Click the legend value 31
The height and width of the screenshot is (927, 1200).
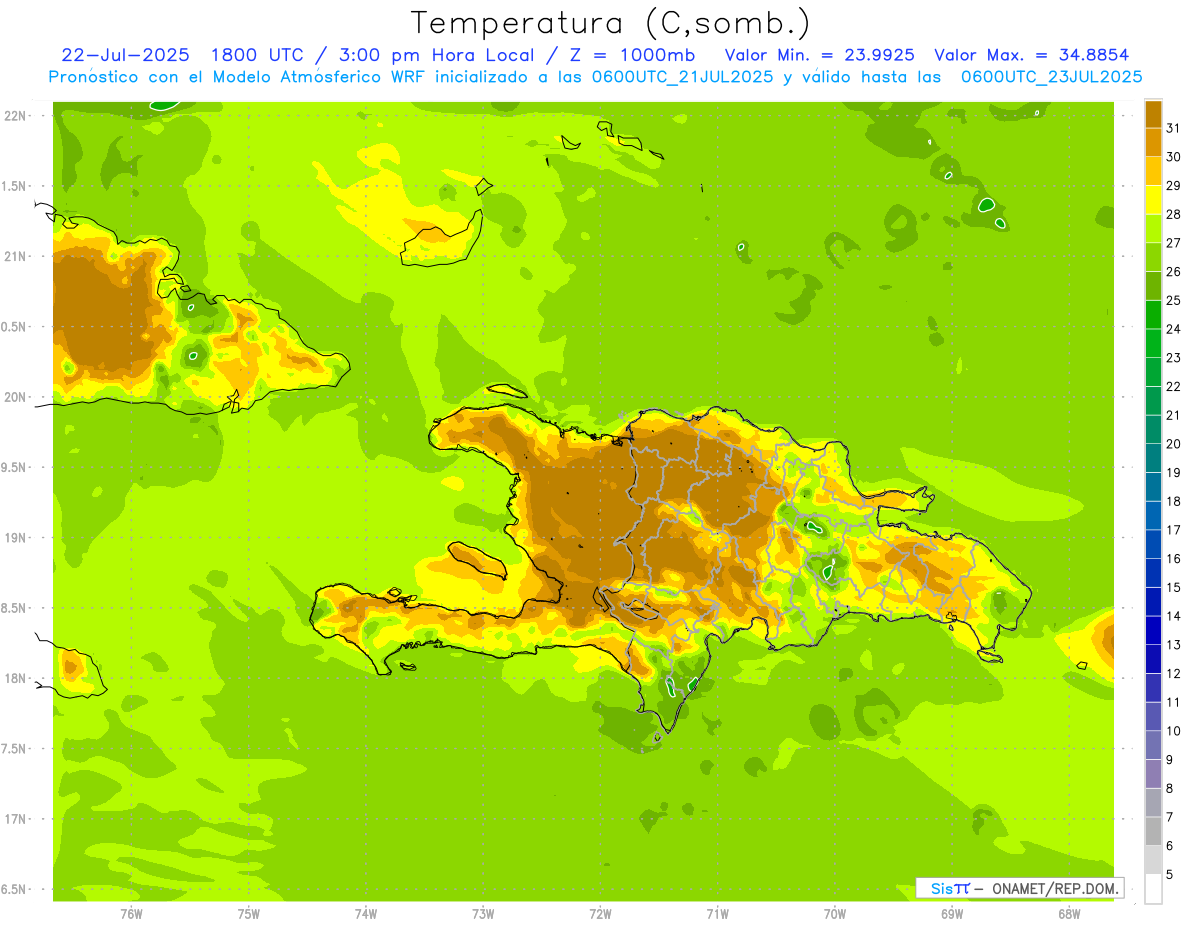[x=1173, y=128]
